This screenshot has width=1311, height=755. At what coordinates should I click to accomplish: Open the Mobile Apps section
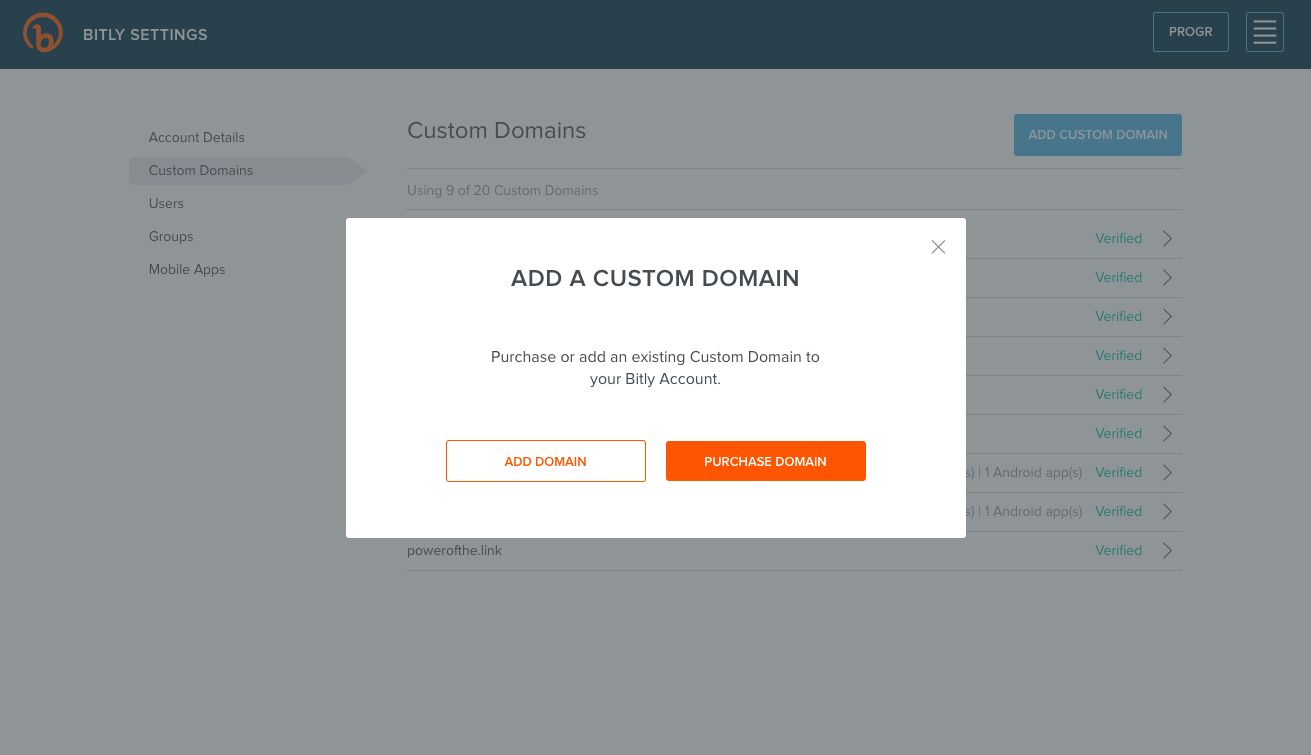pyautogui.click(x=187, y=269)
